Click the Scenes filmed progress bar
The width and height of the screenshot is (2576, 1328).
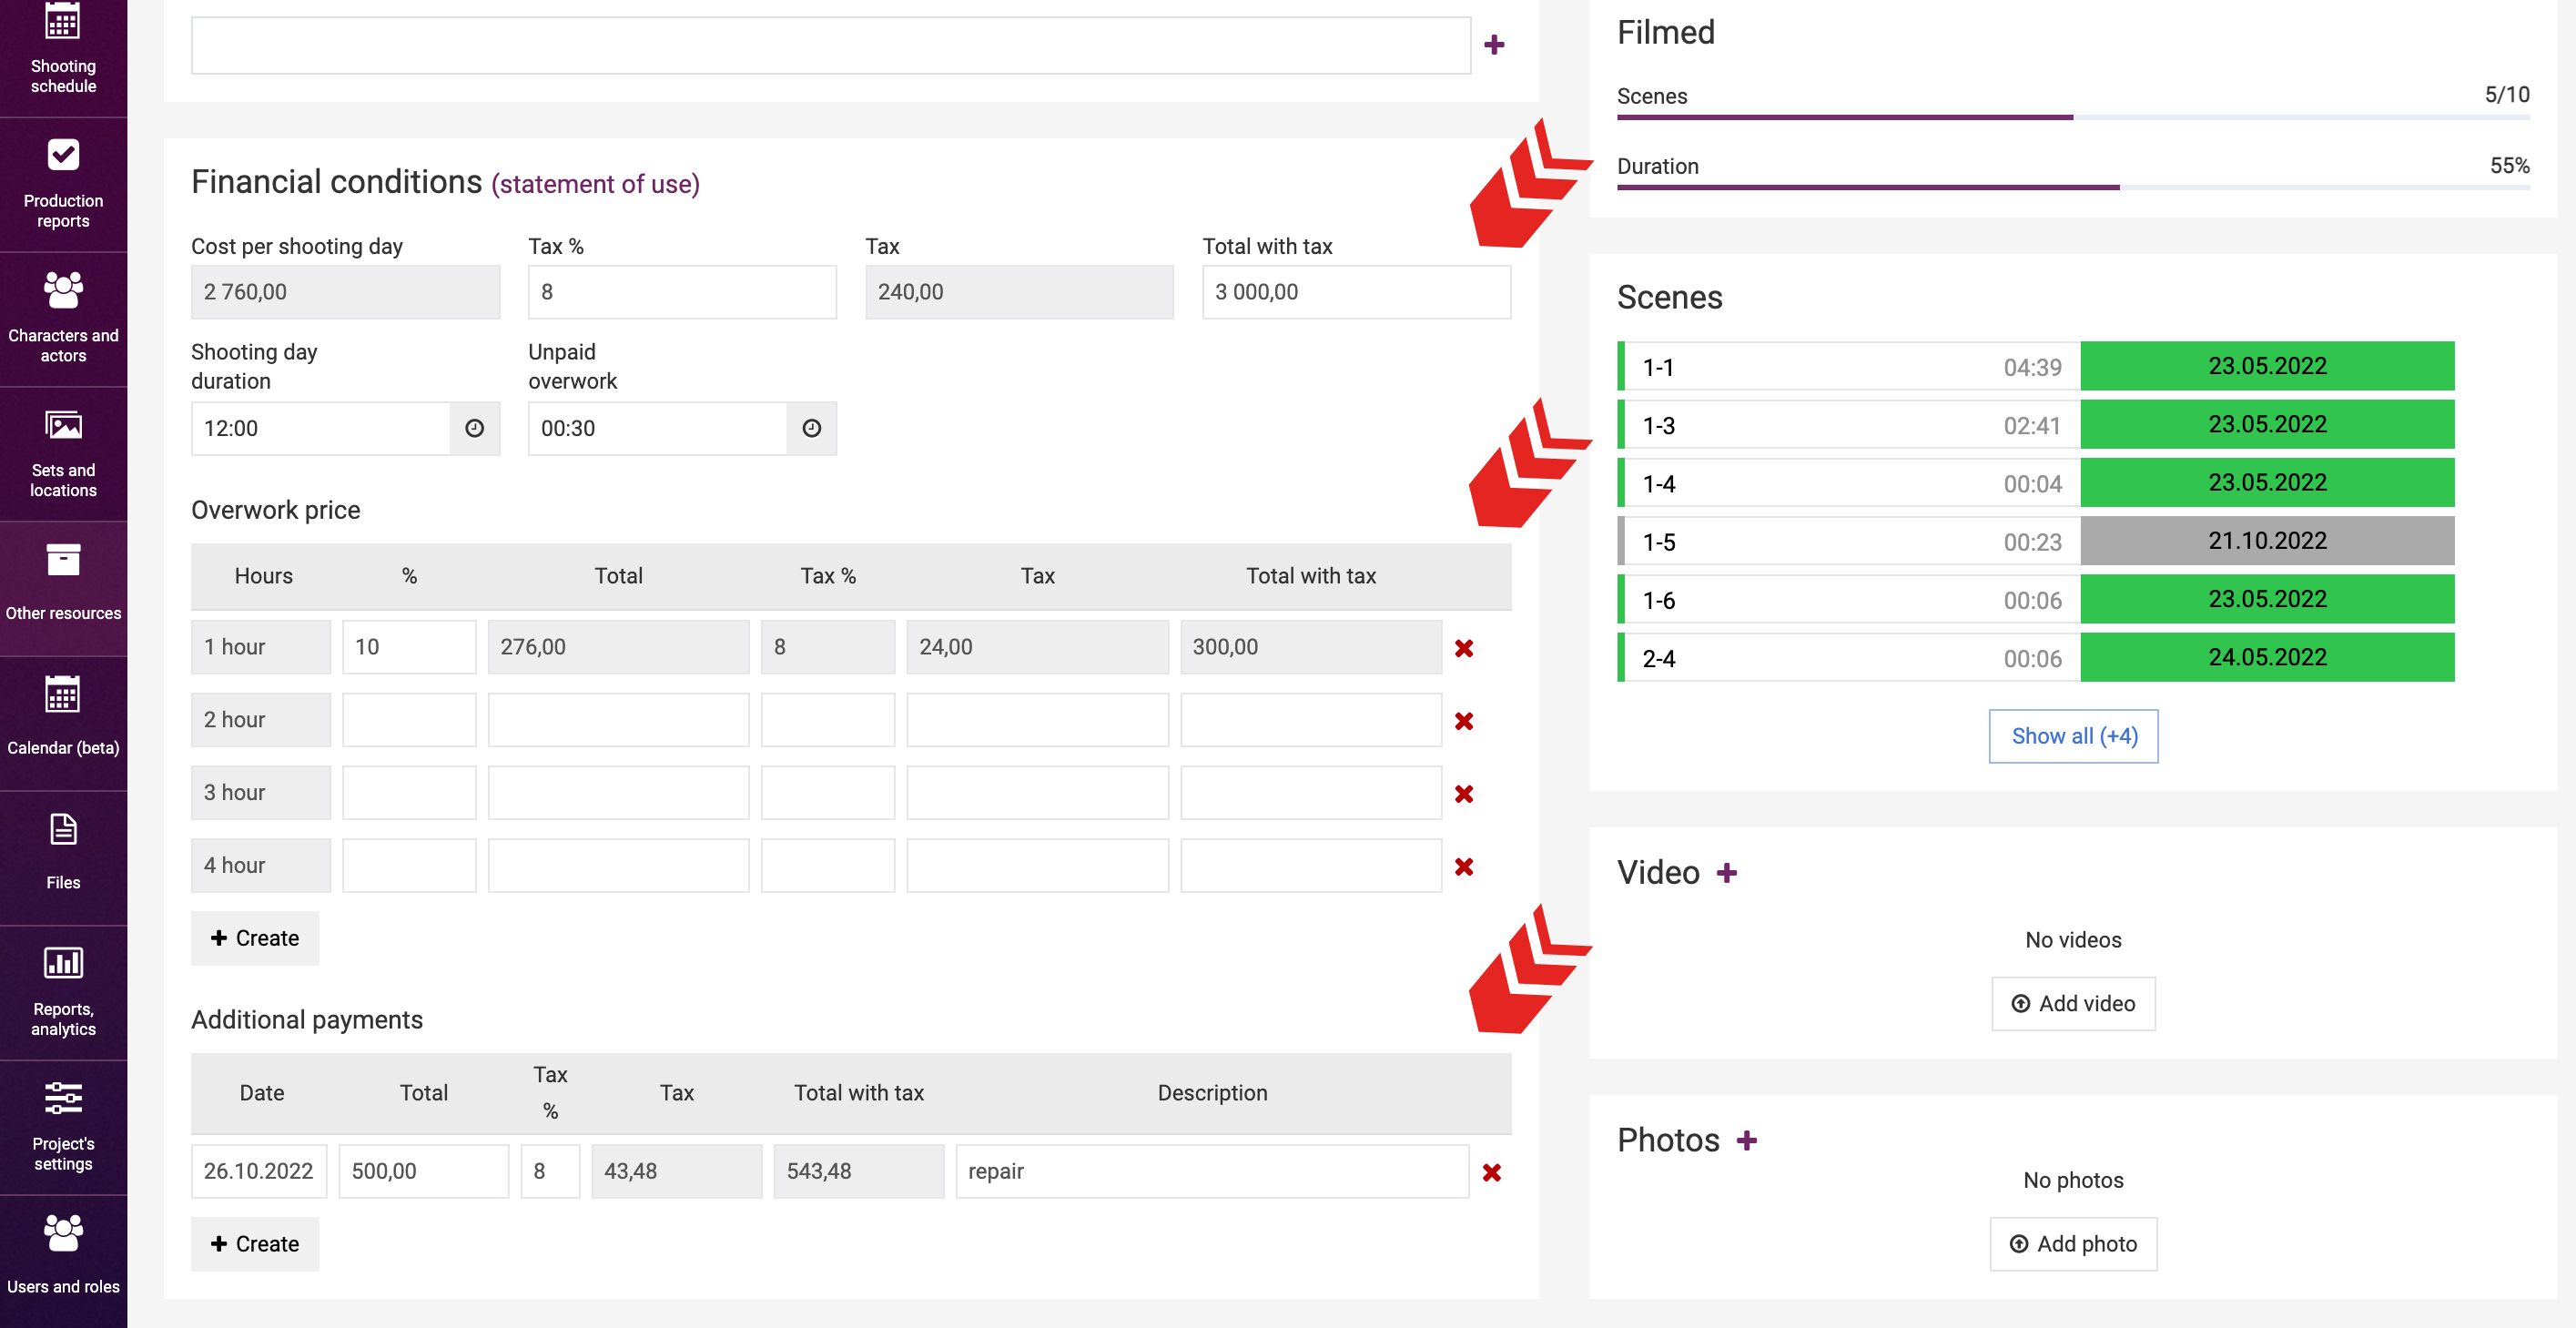[x=2073, y=117]
